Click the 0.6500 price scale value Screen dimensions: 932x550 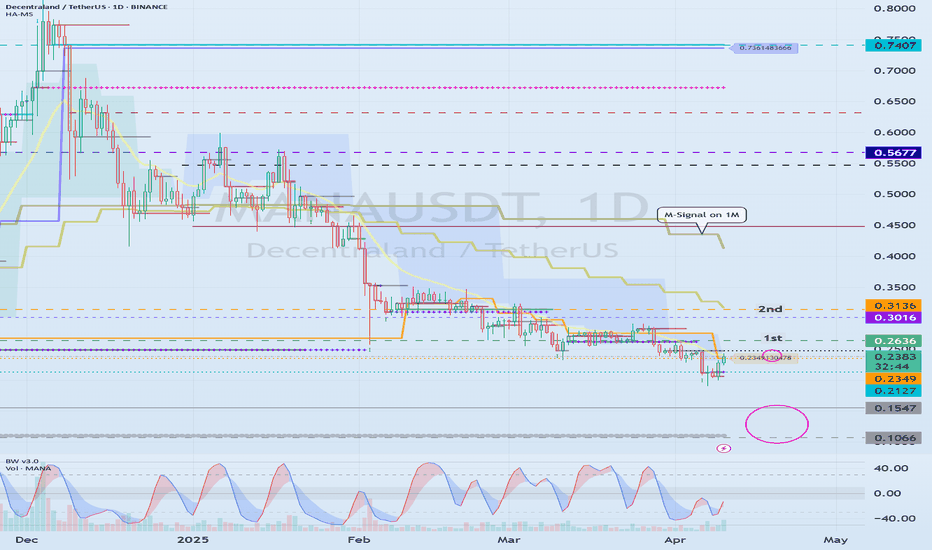coord(895,101)
